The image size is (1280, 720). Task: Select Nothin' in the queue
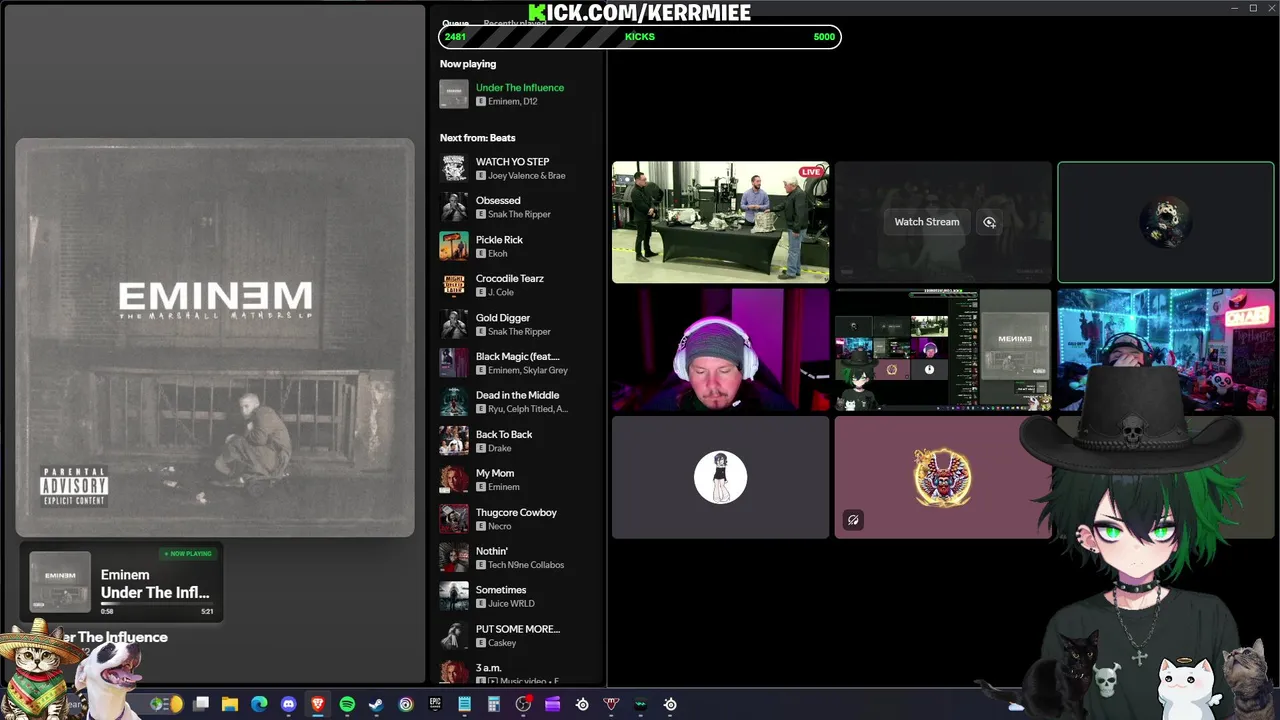(x=492, y=551)
